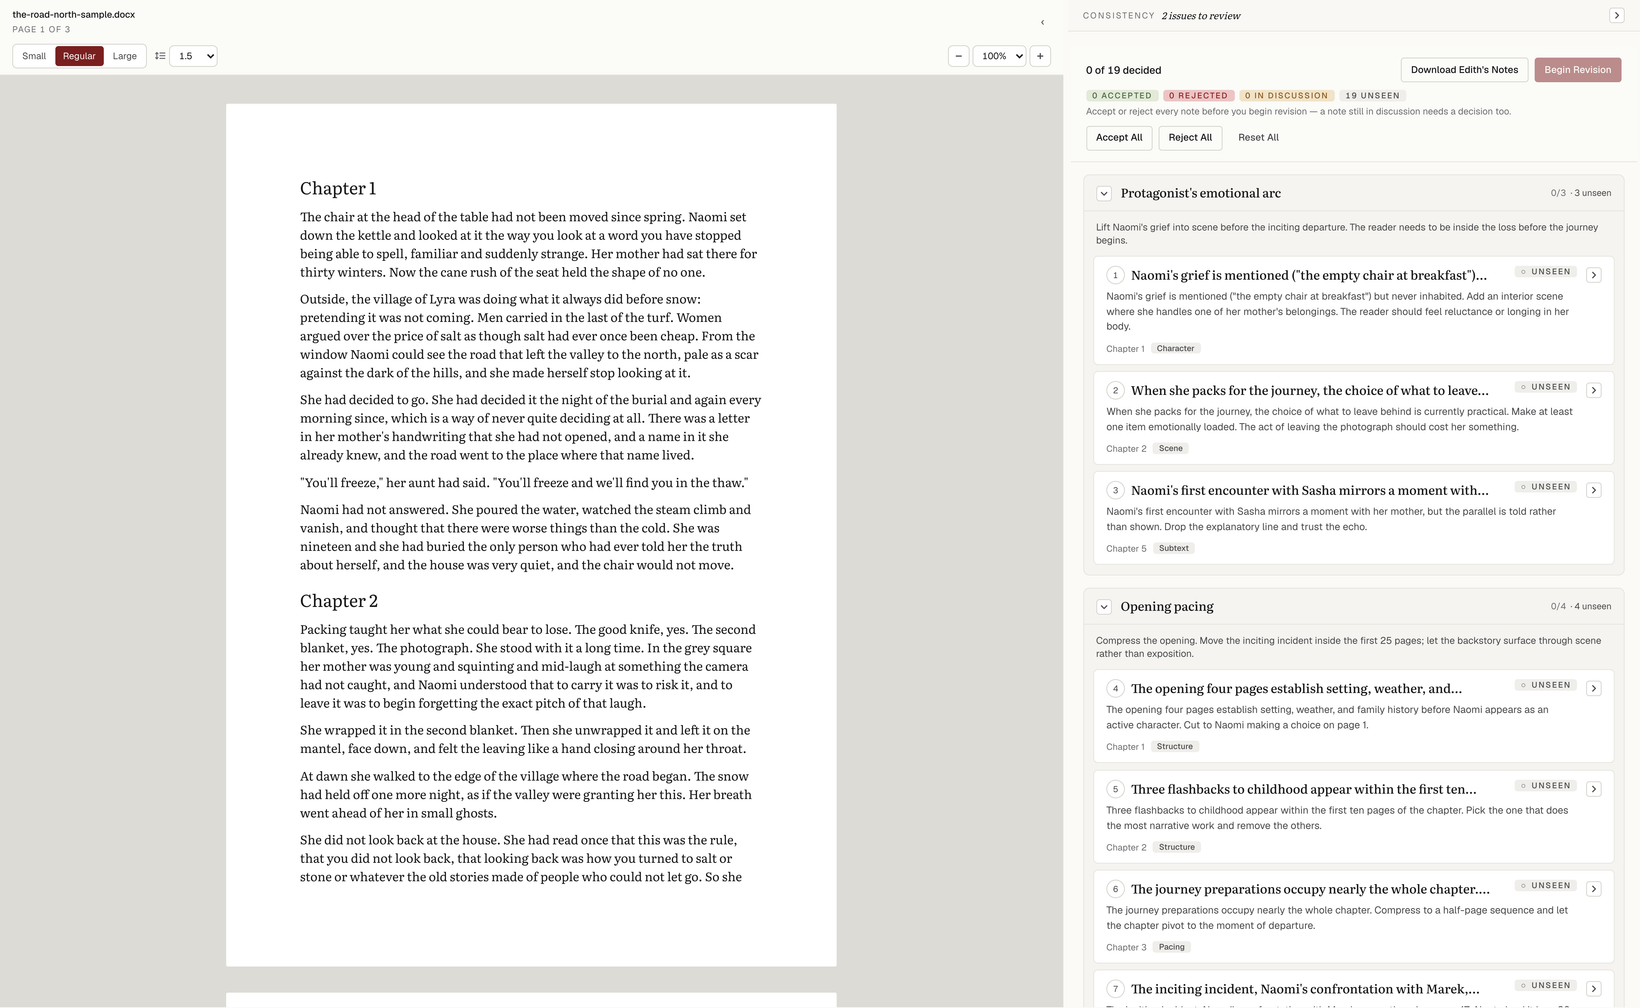Click the Unseen status on note 2
This screenshot has height=1008, width=1640.
(1546, 387)
